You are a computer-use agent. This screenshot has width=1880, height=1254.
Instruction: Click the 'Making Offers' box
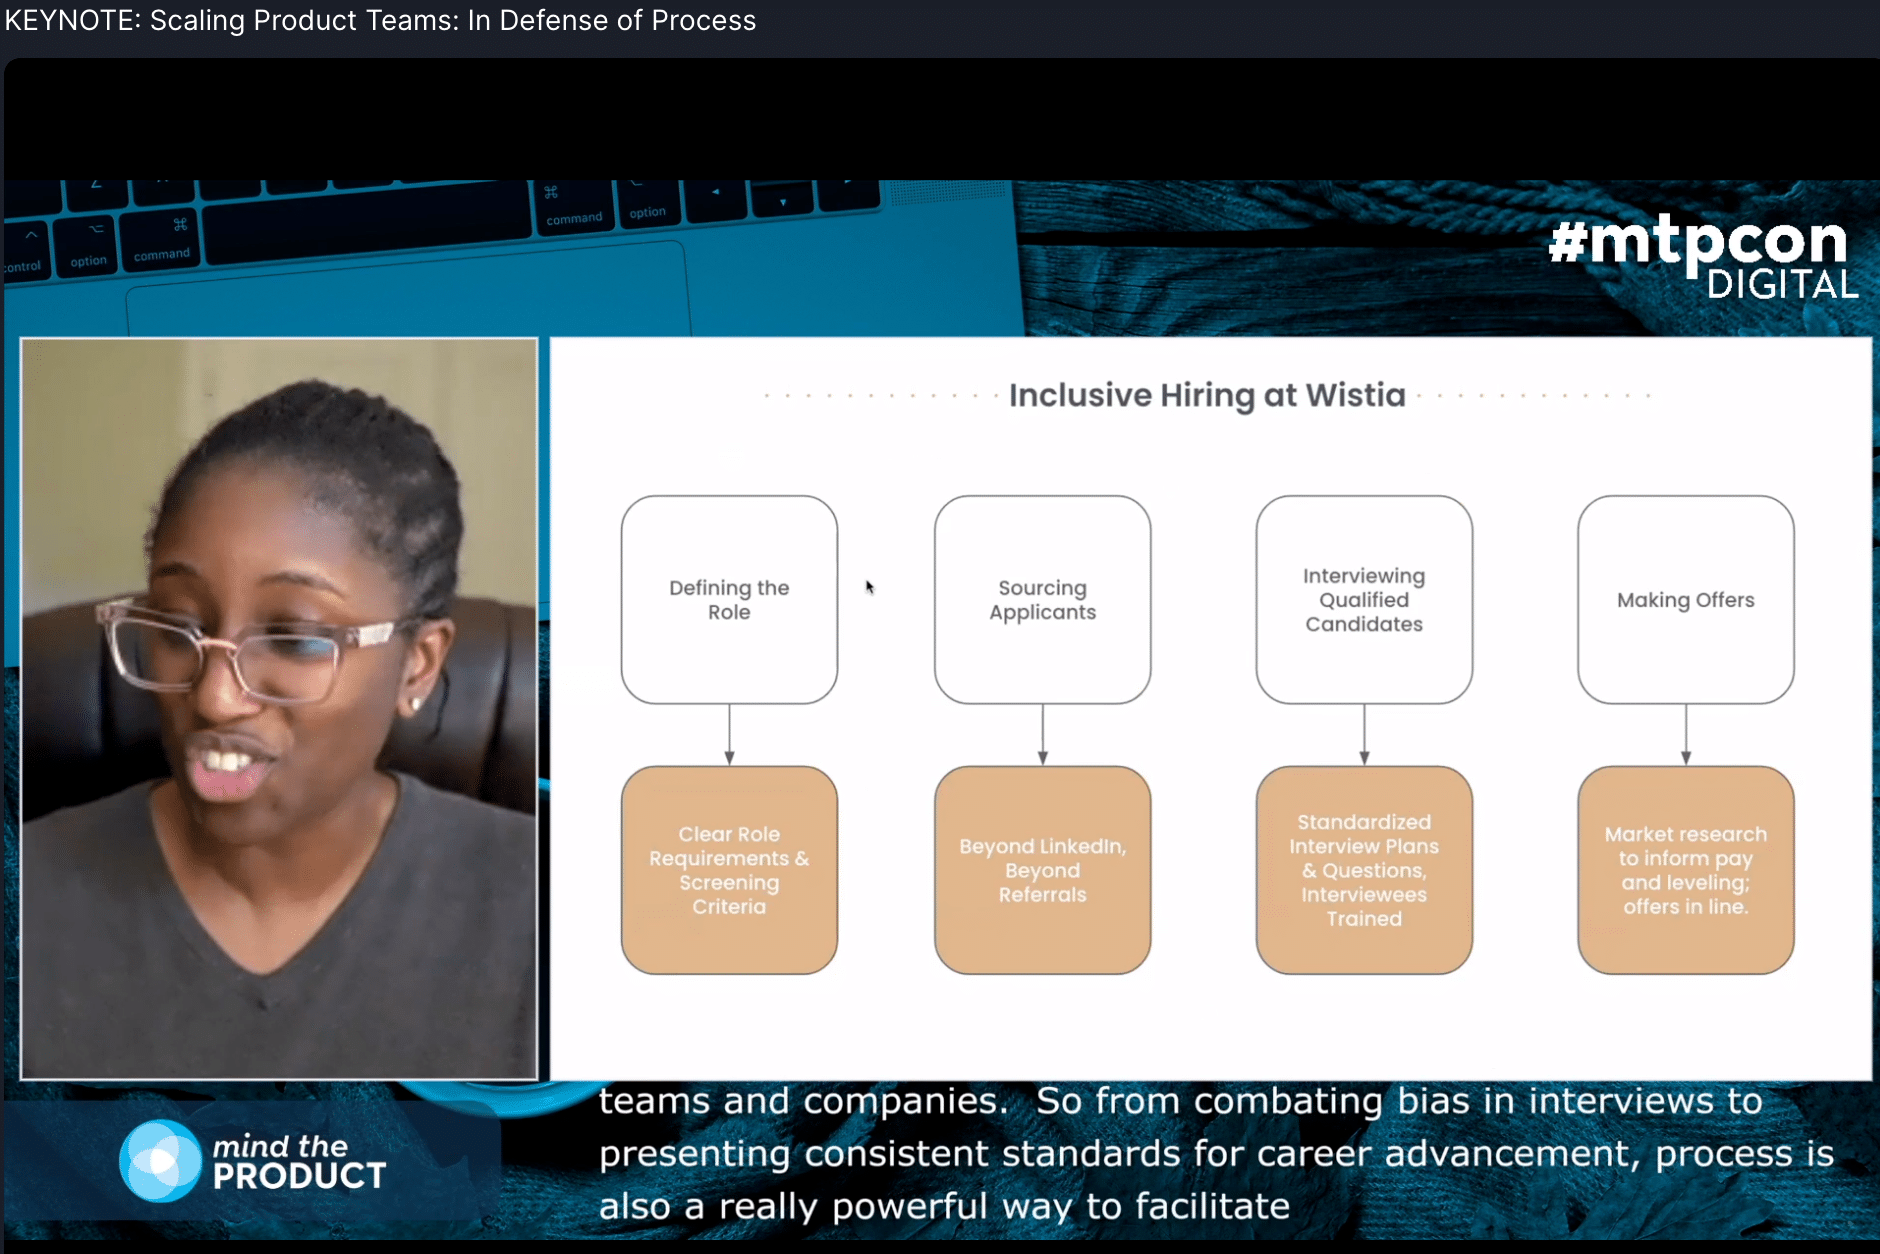tap(1686, 600)
